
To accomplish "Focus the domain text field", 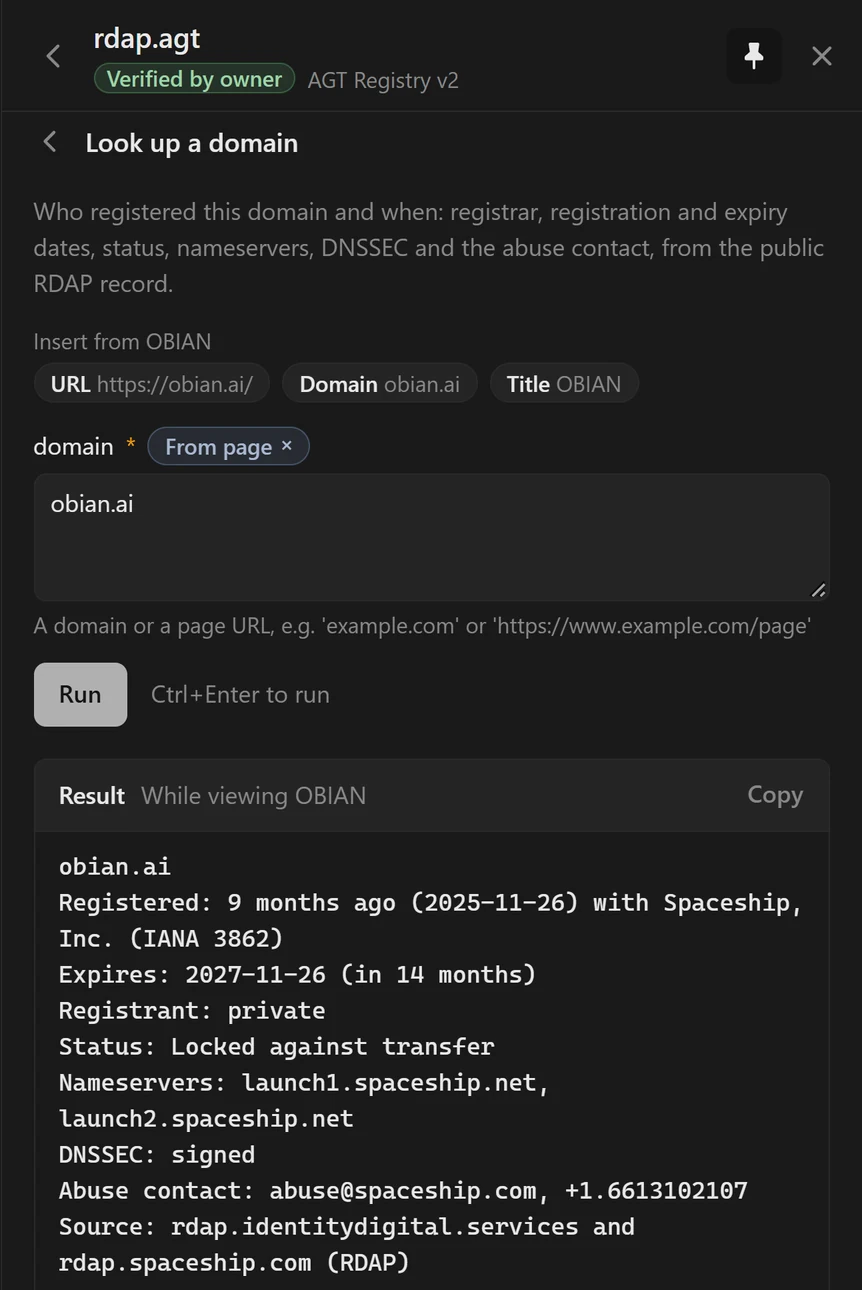I will 432,537.
